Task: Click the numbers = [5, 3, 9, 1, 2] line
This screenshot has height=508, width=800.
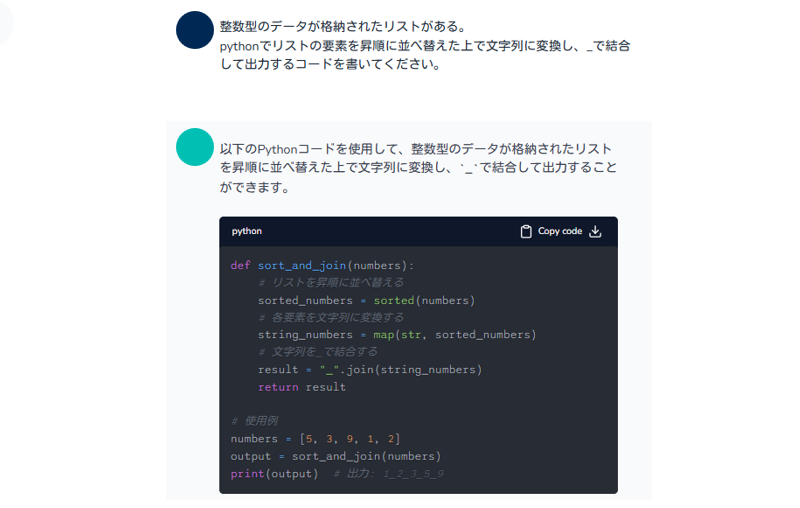Action: [315, 439]
